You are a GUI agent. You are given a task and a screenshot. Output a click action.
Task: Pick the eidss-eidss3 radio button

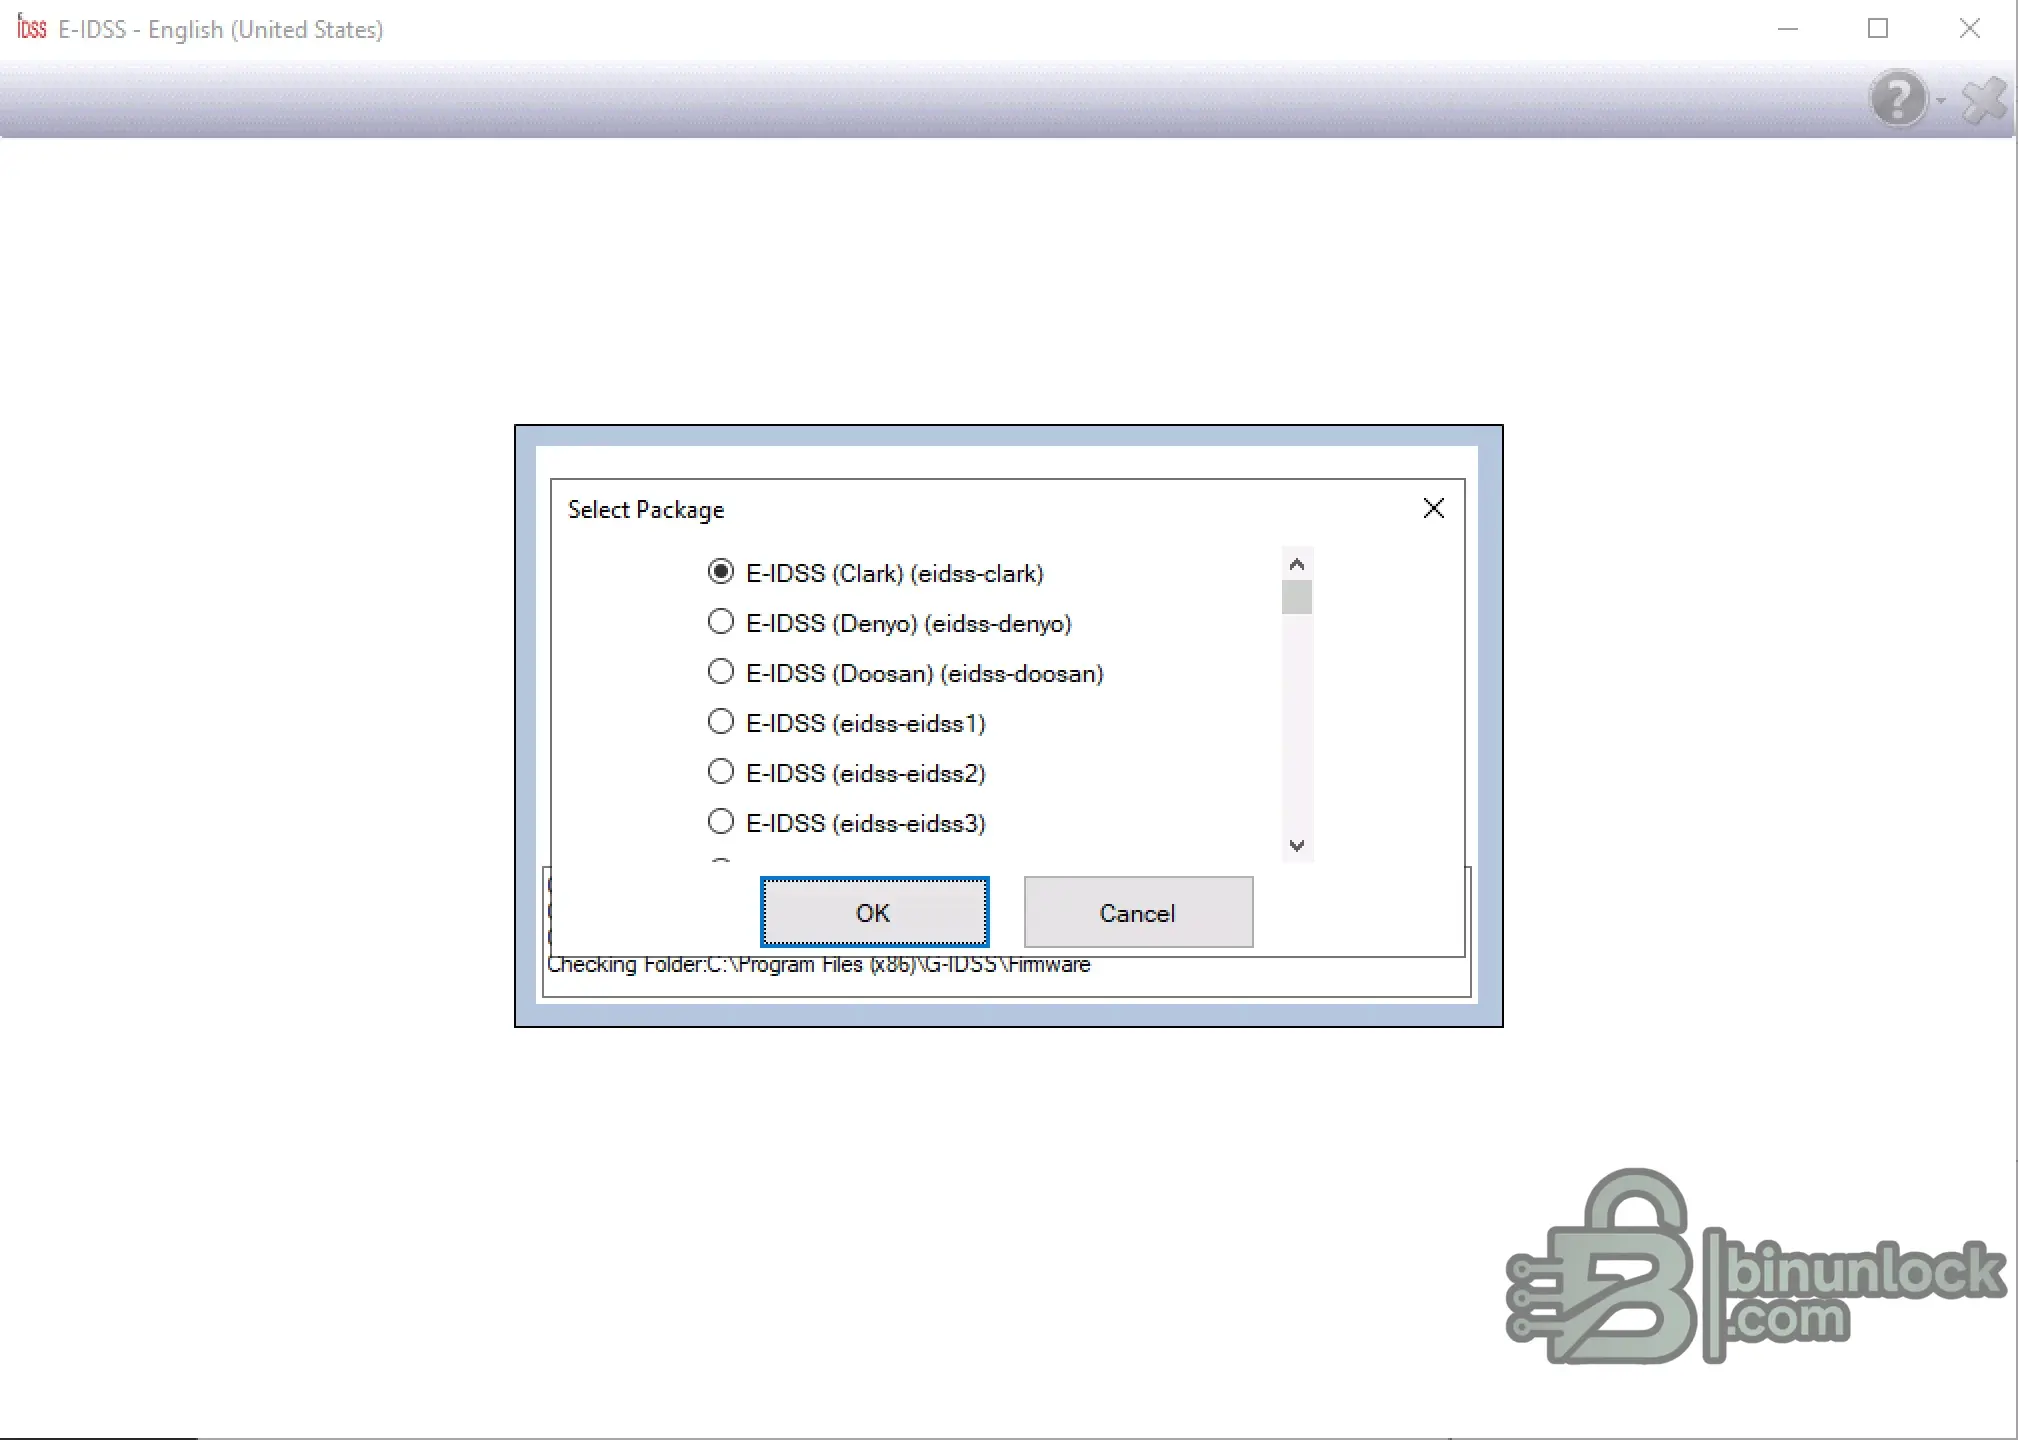tap(720, 822)
